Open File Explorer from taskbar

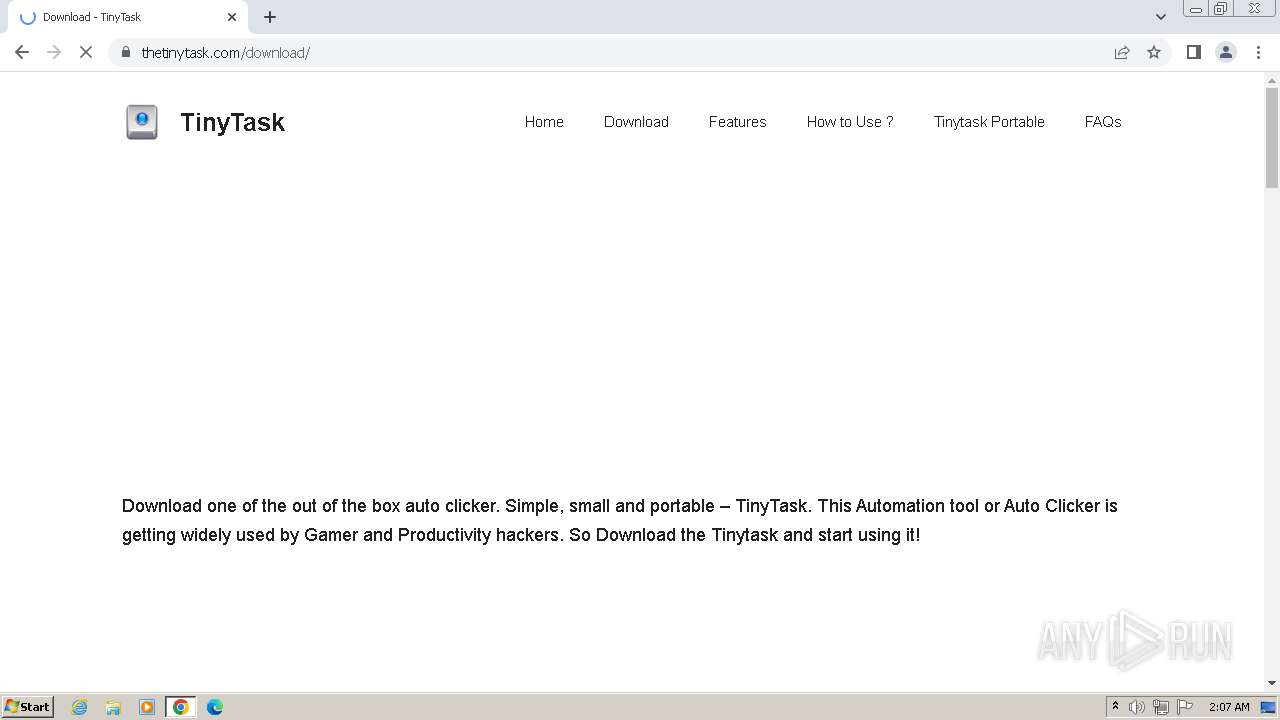(113, 707)
